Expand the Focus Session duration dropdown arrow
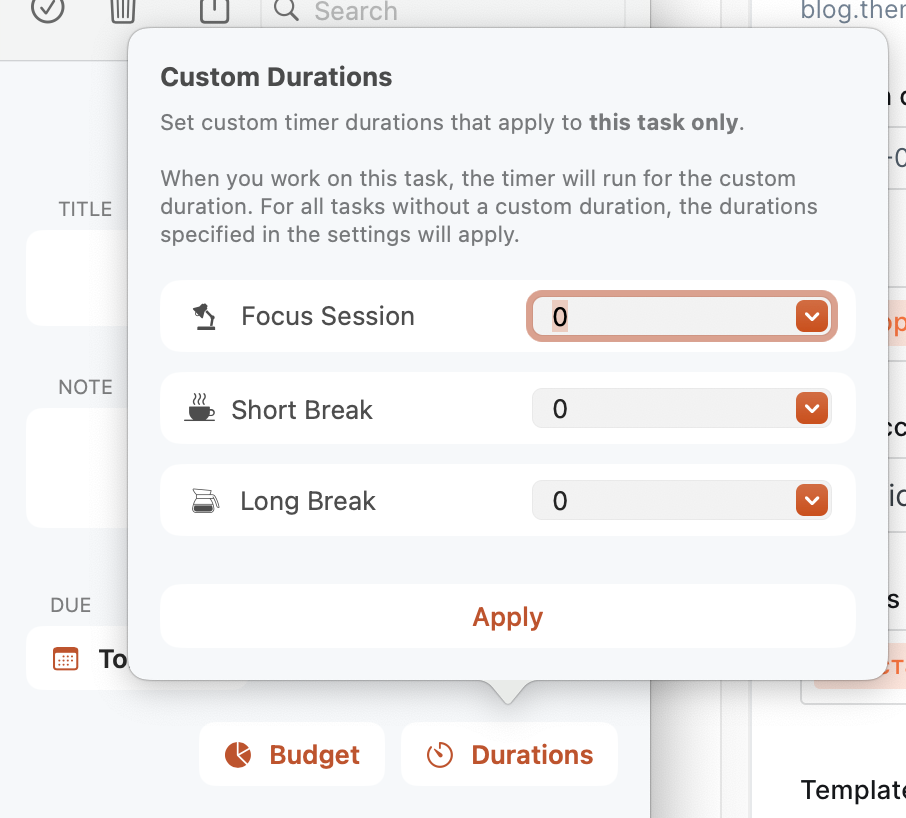The height and width of the screenshot is (818, 906). 811,317
